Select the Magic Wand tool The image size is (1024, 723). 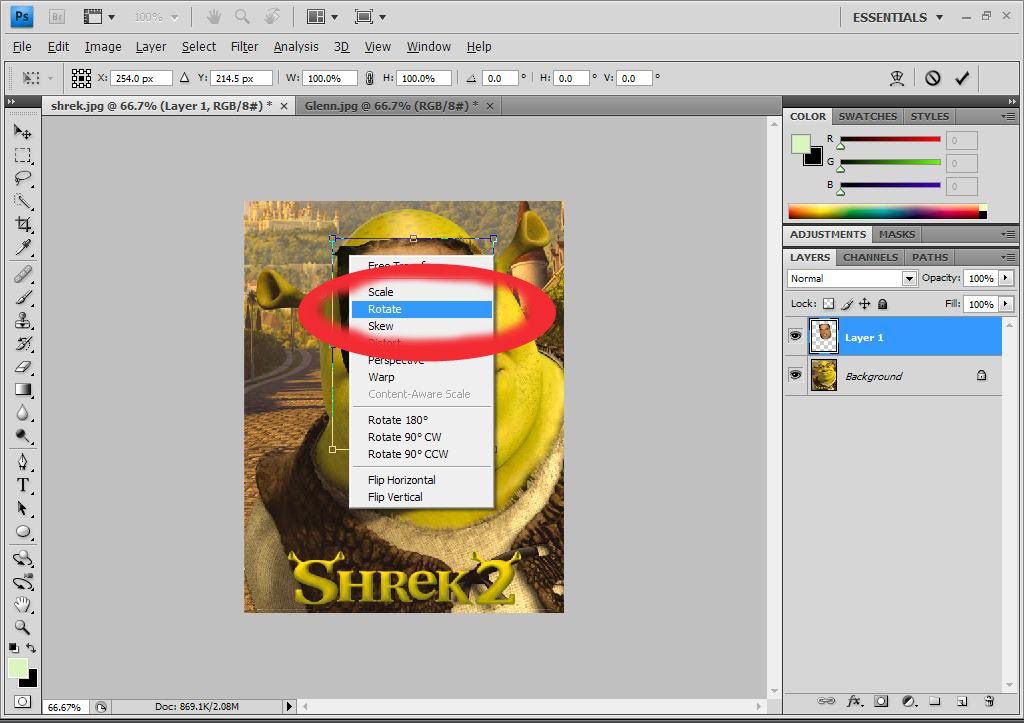(x=23, y=201)
